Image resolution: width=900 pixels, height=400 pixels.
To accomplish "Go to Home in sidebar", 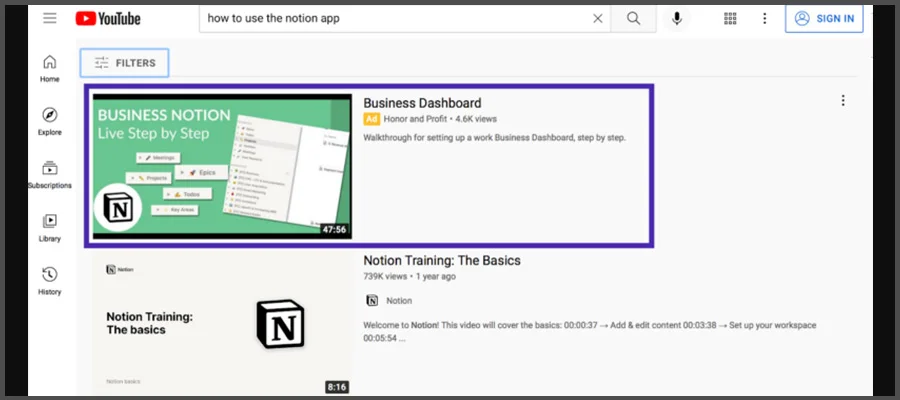I will pos(49,68).
